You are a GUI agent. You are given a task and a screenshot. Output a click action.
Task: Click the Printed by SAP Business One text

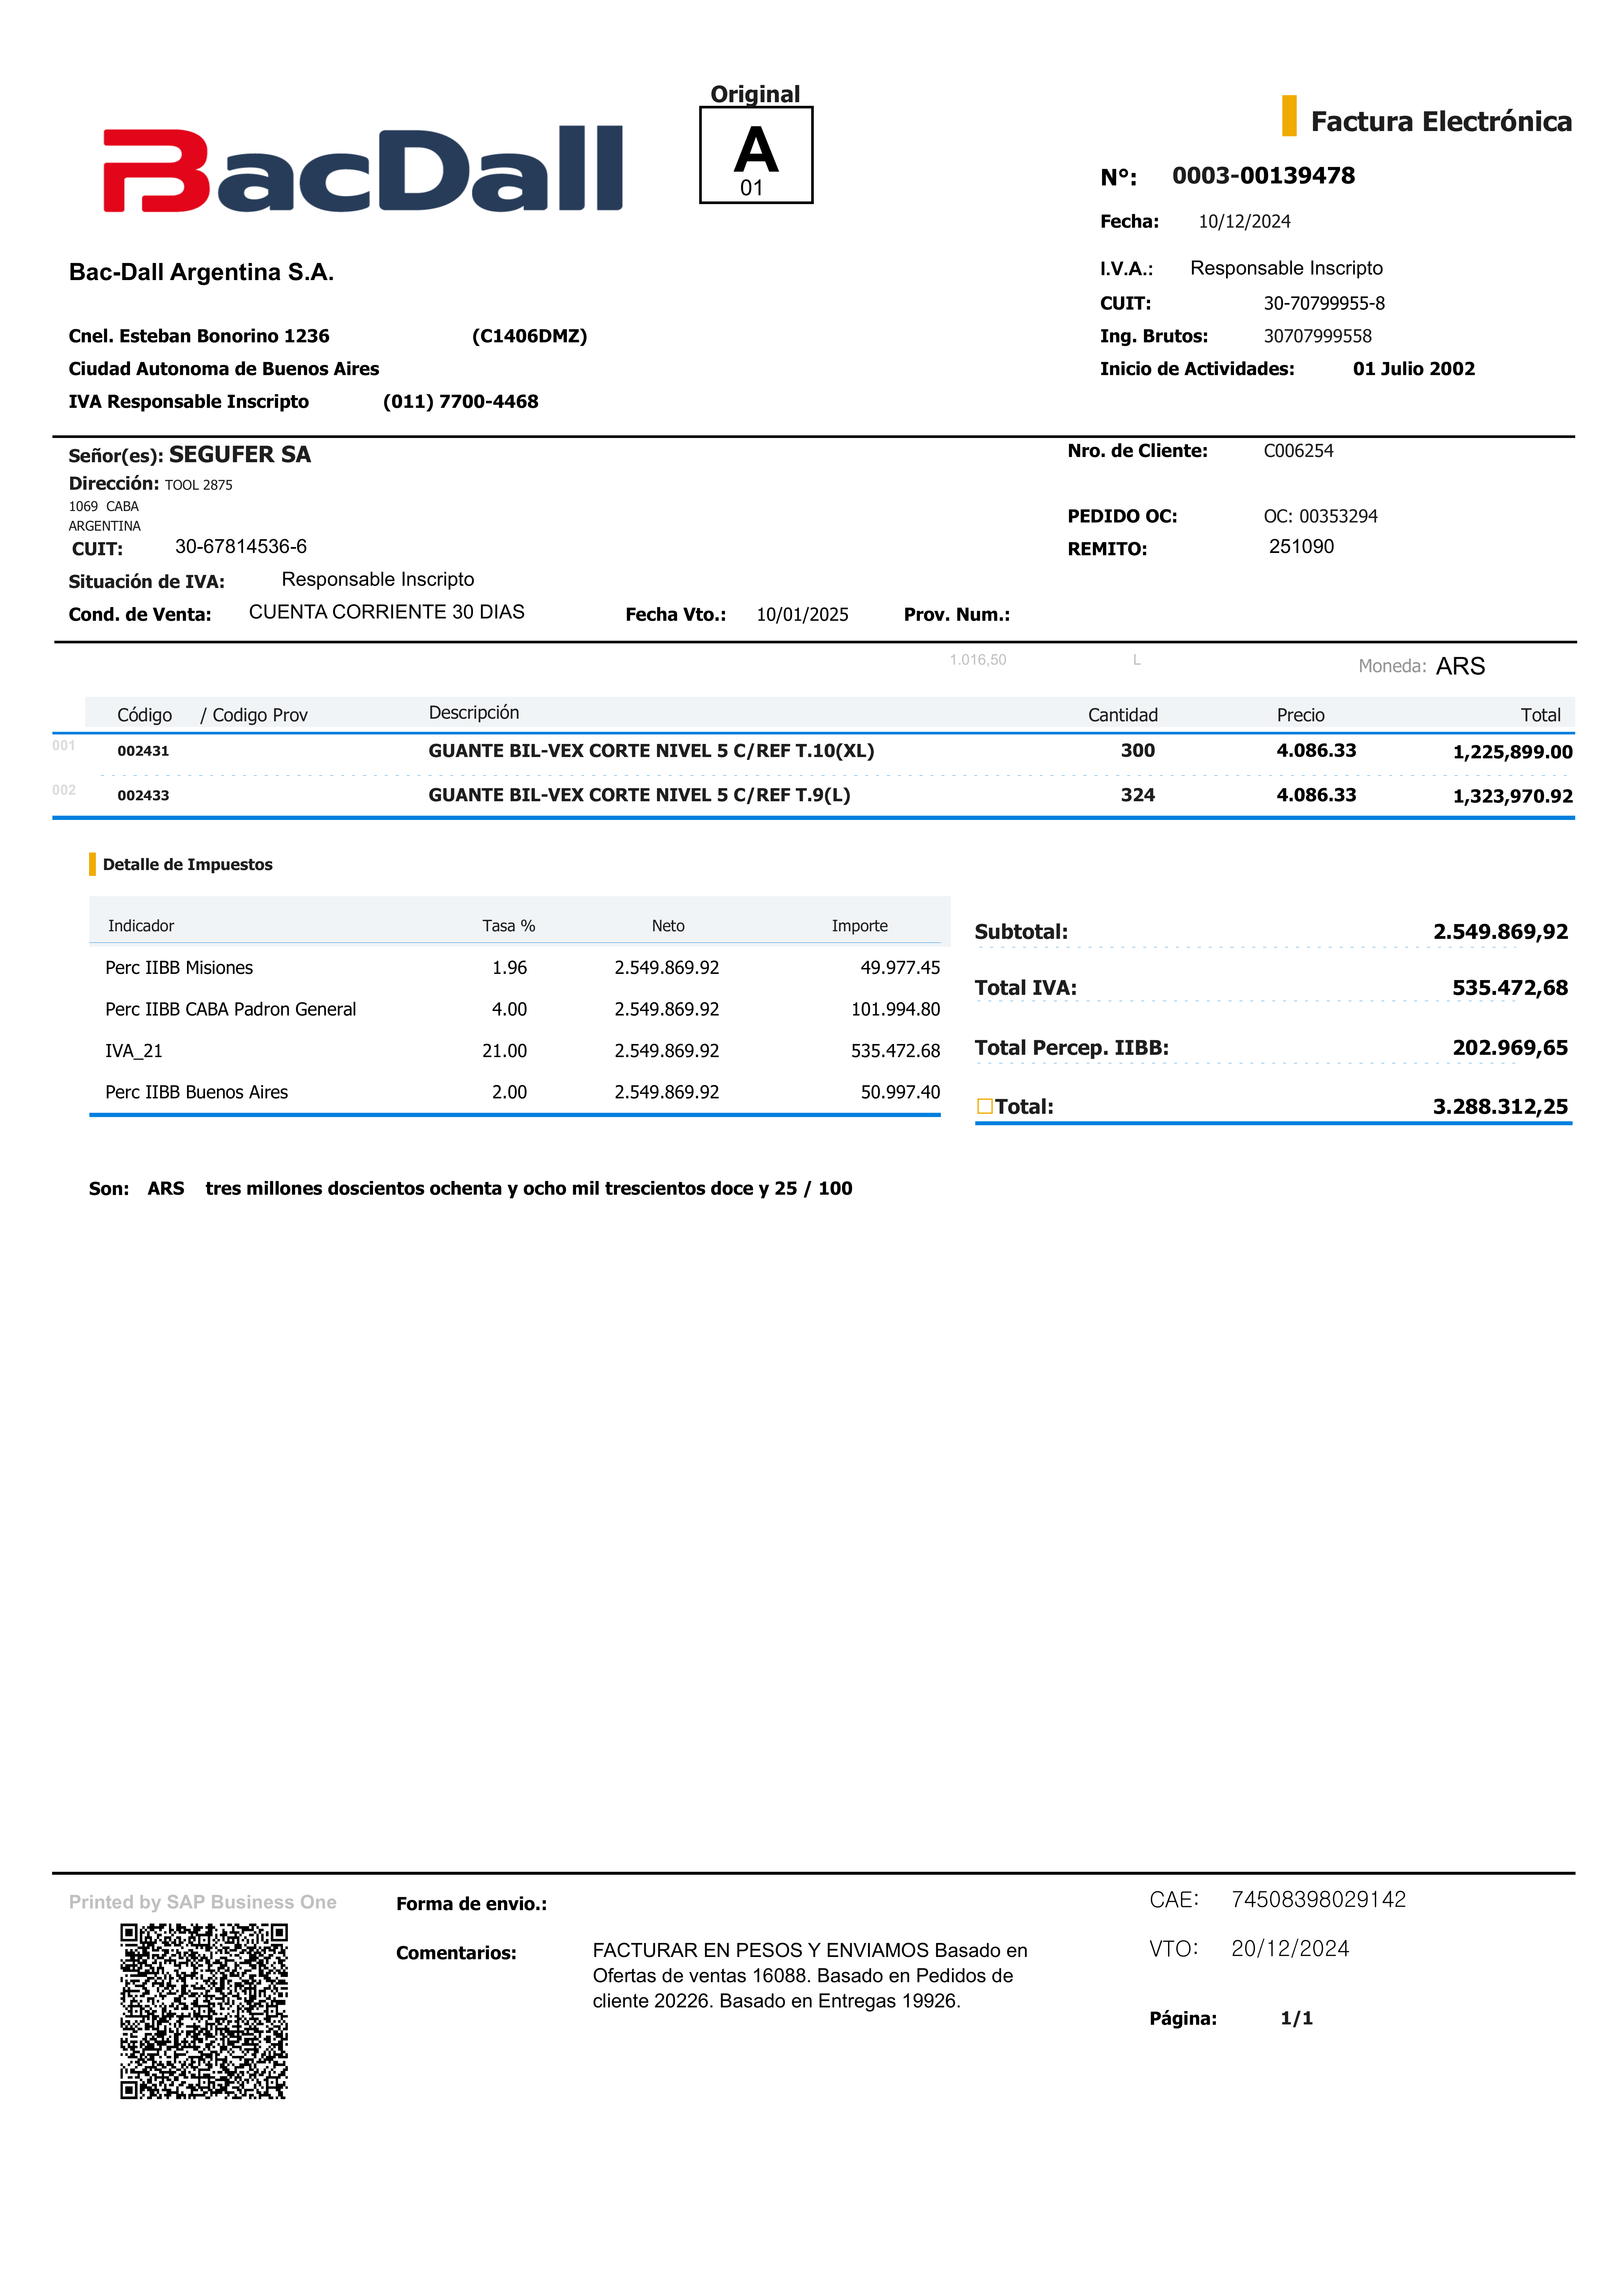pyautogui.click(x=203, y=1902)
